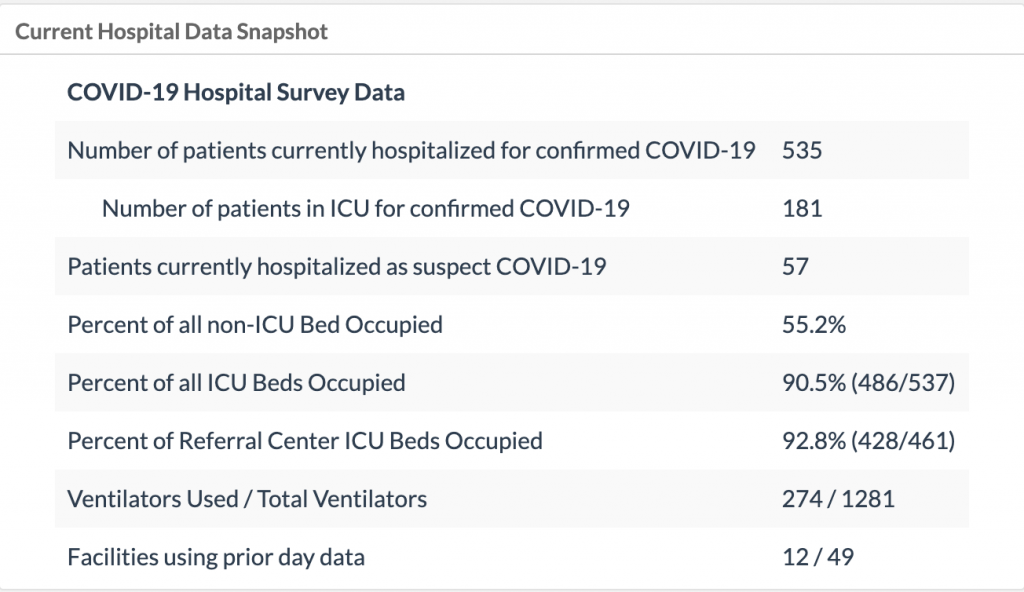Click the 55.2% non-ICU occupancy value
1024x592 pixels.
[810, 325]
